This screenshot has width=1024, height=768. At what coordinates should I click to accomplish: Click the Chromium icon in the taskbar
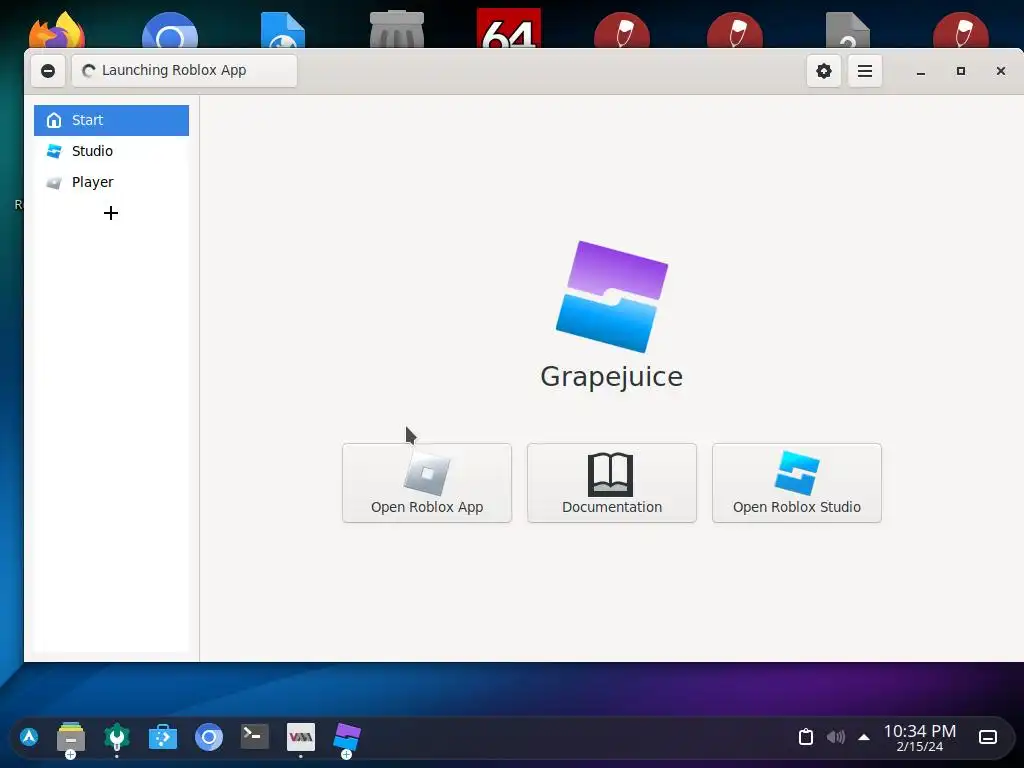pyautogui.click(x=209, y=738)
